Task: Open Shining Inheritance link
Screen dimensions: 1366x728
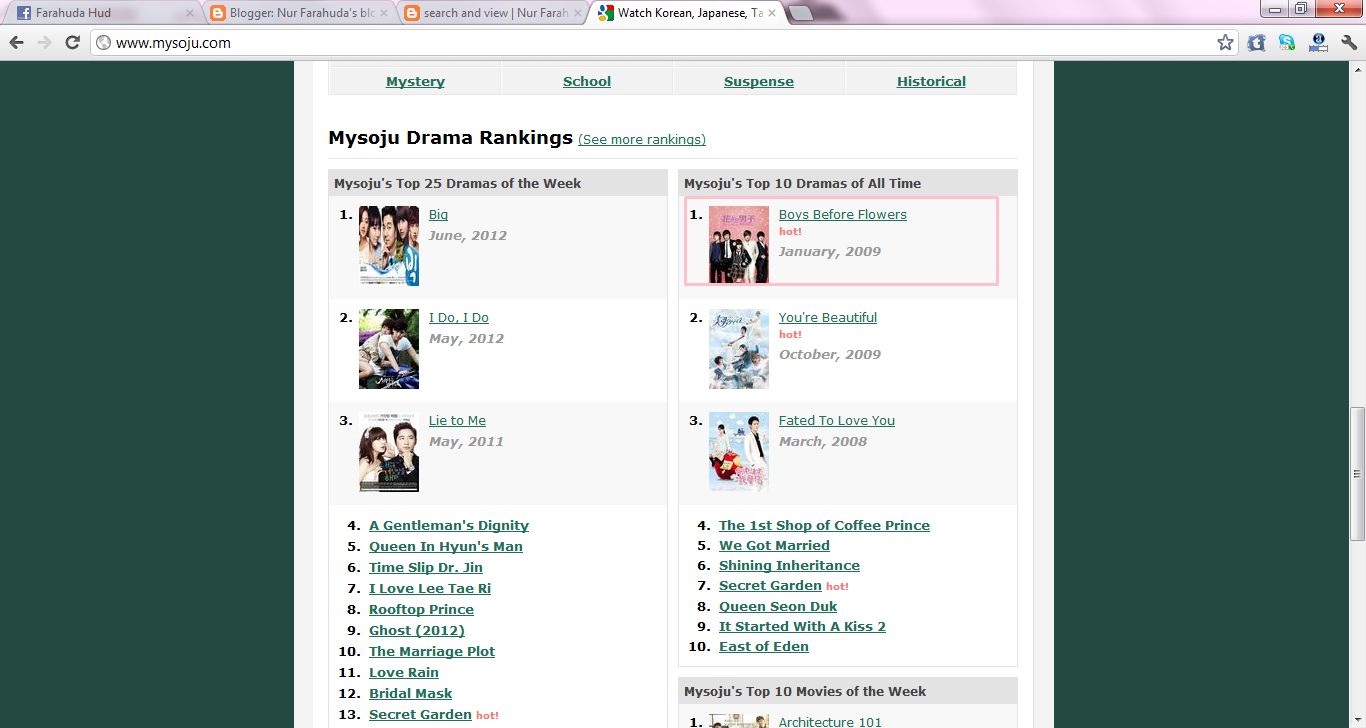Action: 789,566
